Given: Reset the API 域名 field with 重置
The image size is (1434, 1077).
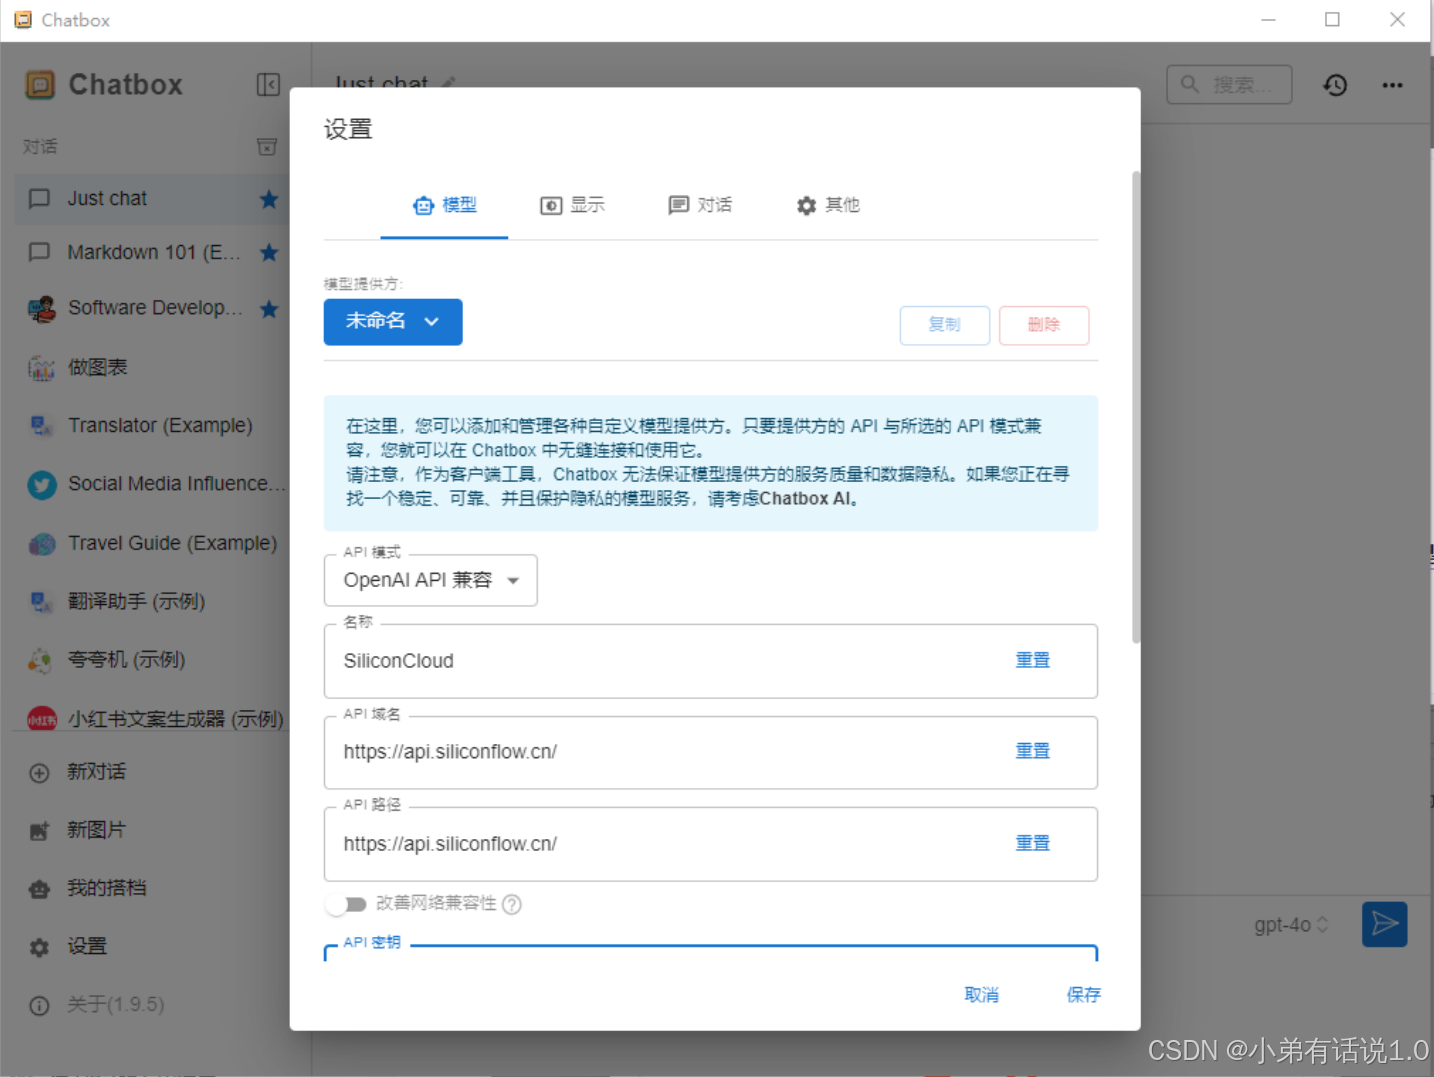Looking at the screenshot, I should pyautogui.click(x=1033, y=751).
